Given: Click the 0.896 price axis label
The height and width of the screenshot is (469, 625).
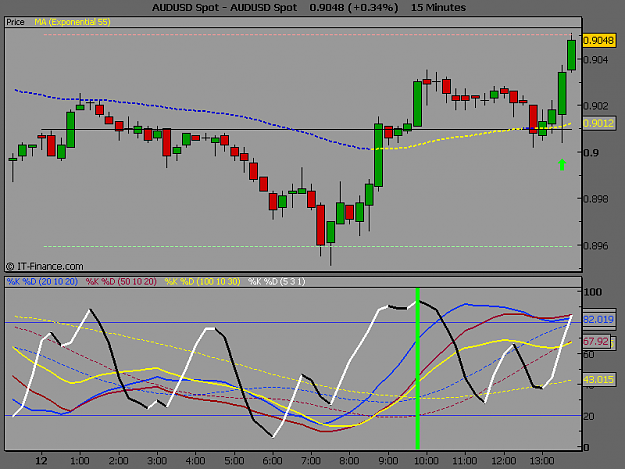Looking at the screenshot, I should (597, 246).
